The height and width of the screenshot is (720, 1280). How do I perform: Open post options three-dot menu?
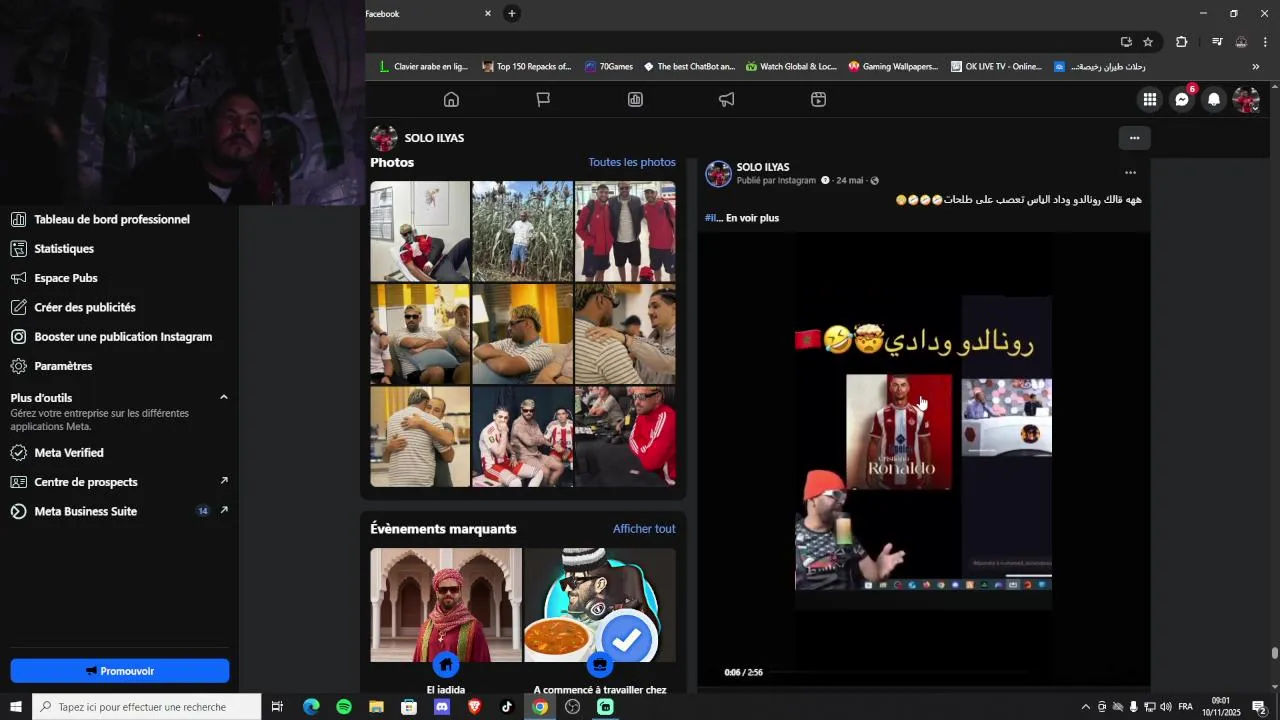tap(1130, 173)
